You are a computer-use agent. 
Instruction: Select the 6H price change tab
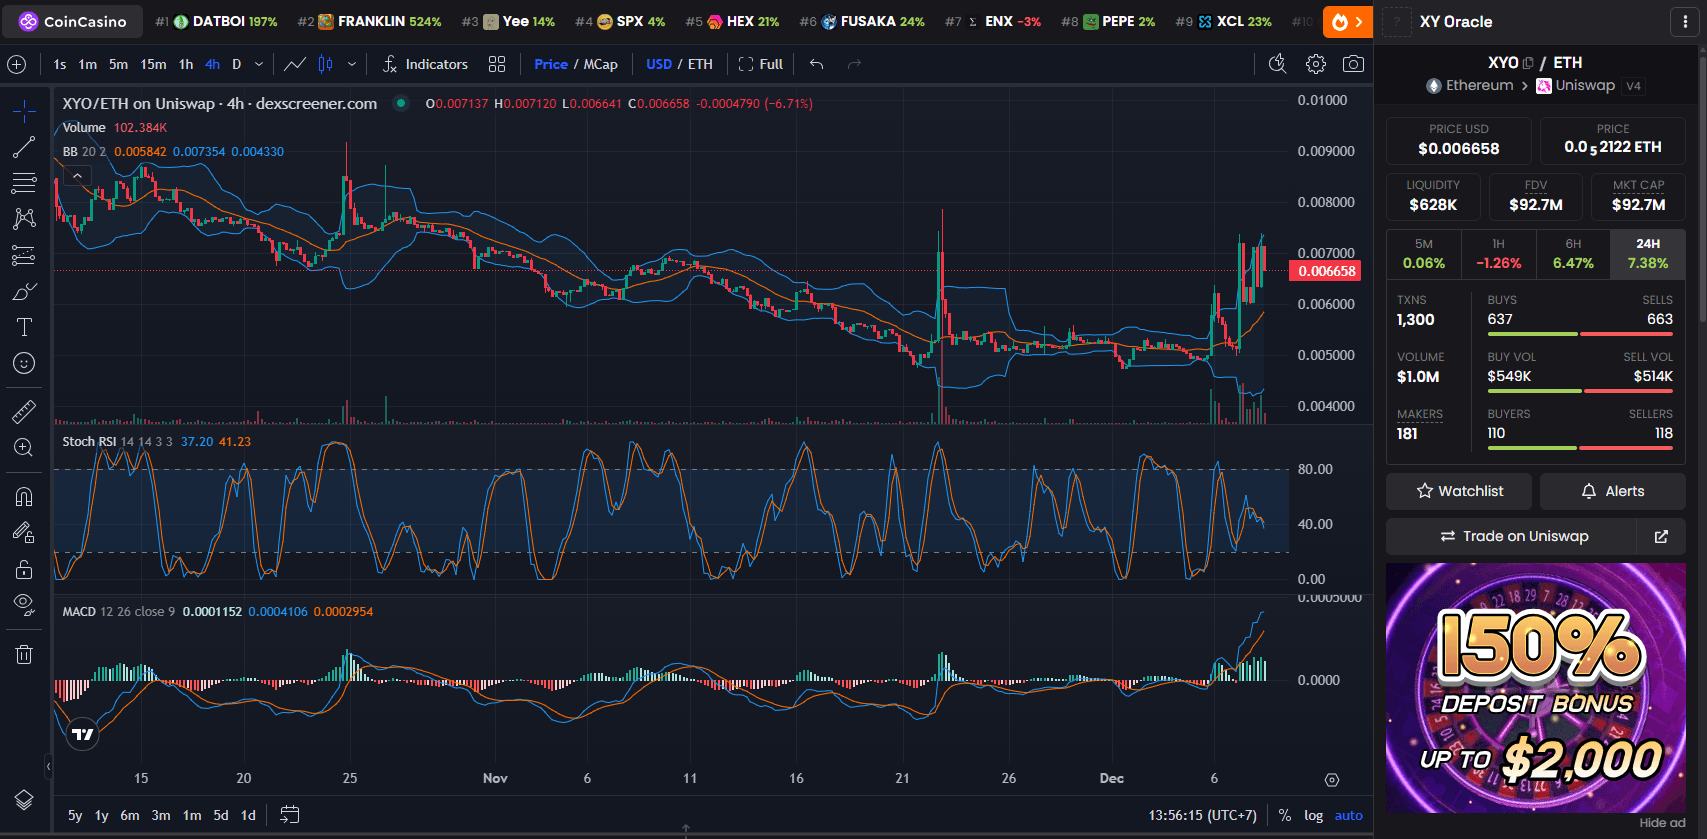tap(1573, 254)
